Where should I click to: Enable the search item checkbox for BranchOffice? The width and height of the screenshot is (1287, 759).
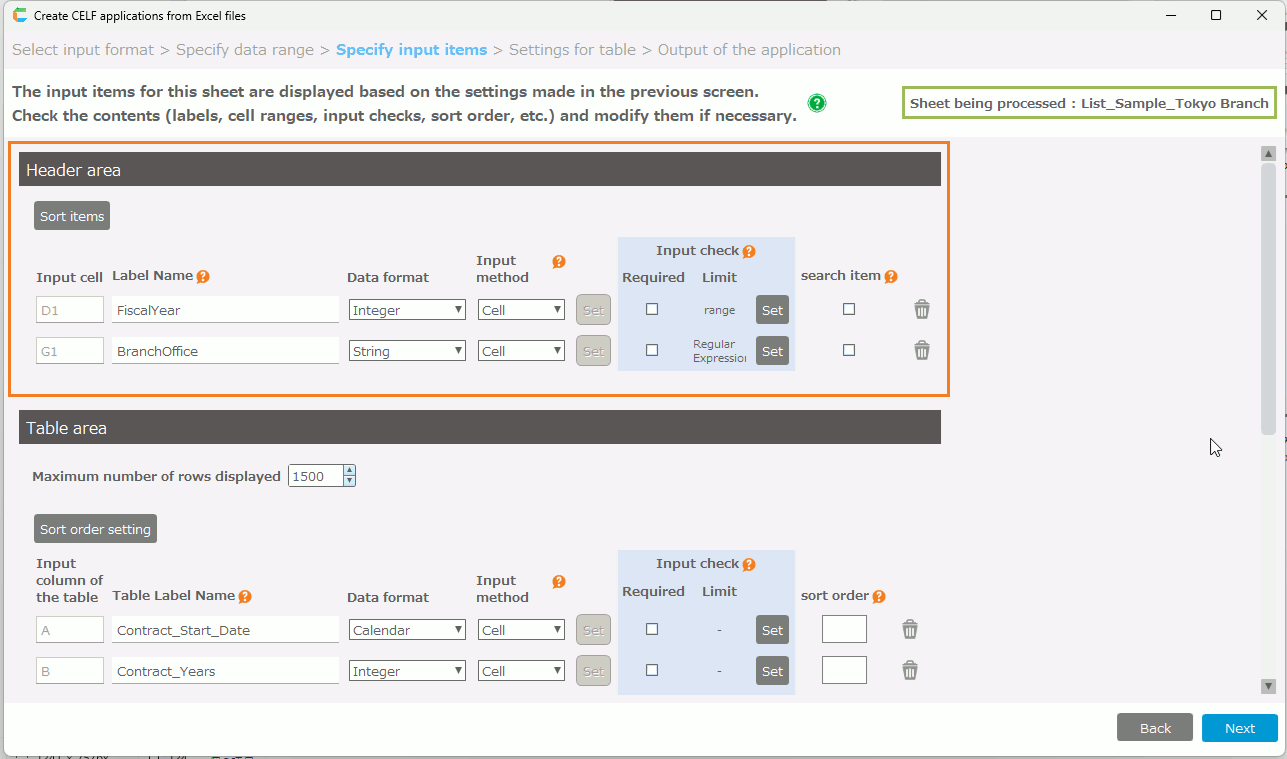(x=849, y=351)
